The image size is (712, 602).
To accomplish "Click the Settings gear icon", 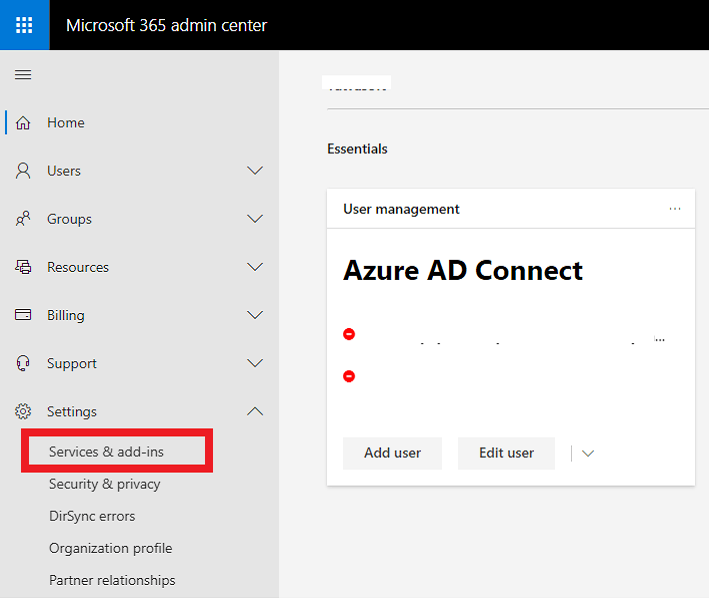I will (x=23, y=411).
